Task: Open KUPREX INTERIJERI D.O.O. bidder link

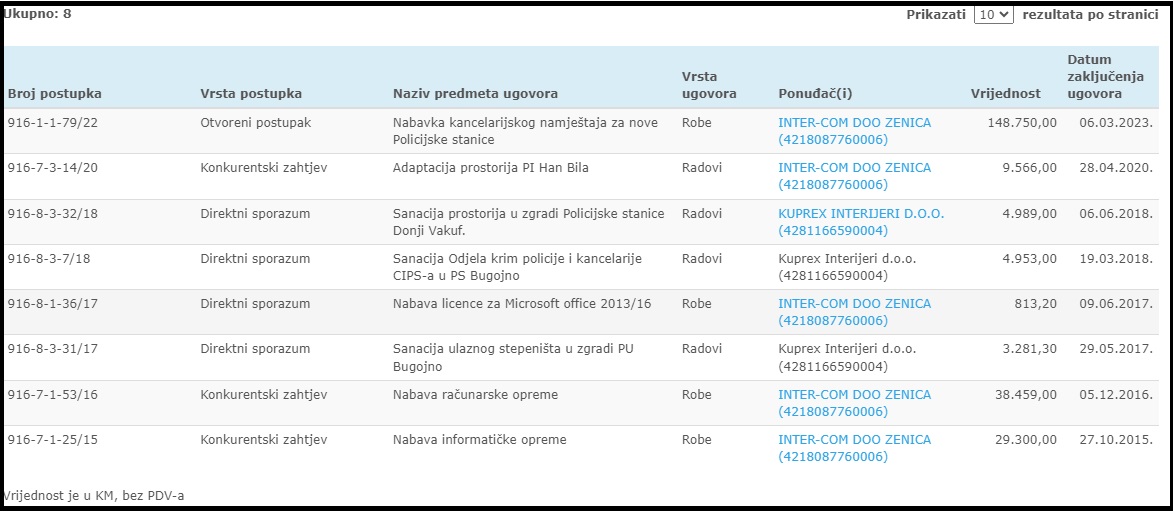Action: tap(861, 222)
